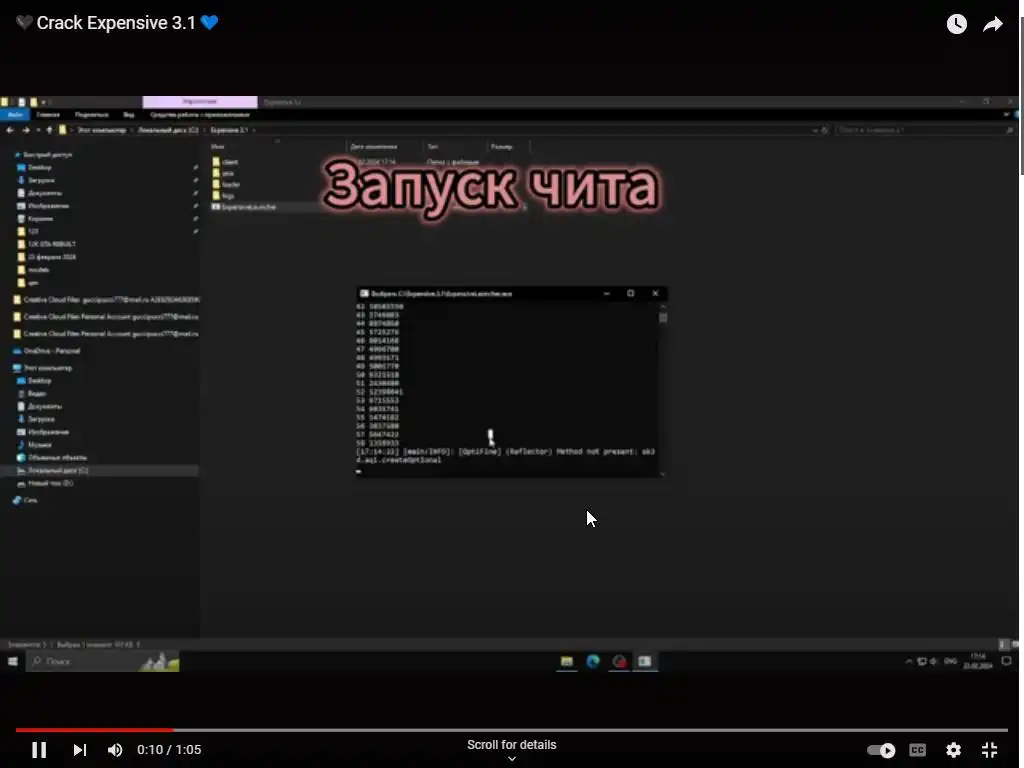This screenshot has width=1024, height=768.
Task: Turn on closed captions
Action: click(x=918, y=750)
